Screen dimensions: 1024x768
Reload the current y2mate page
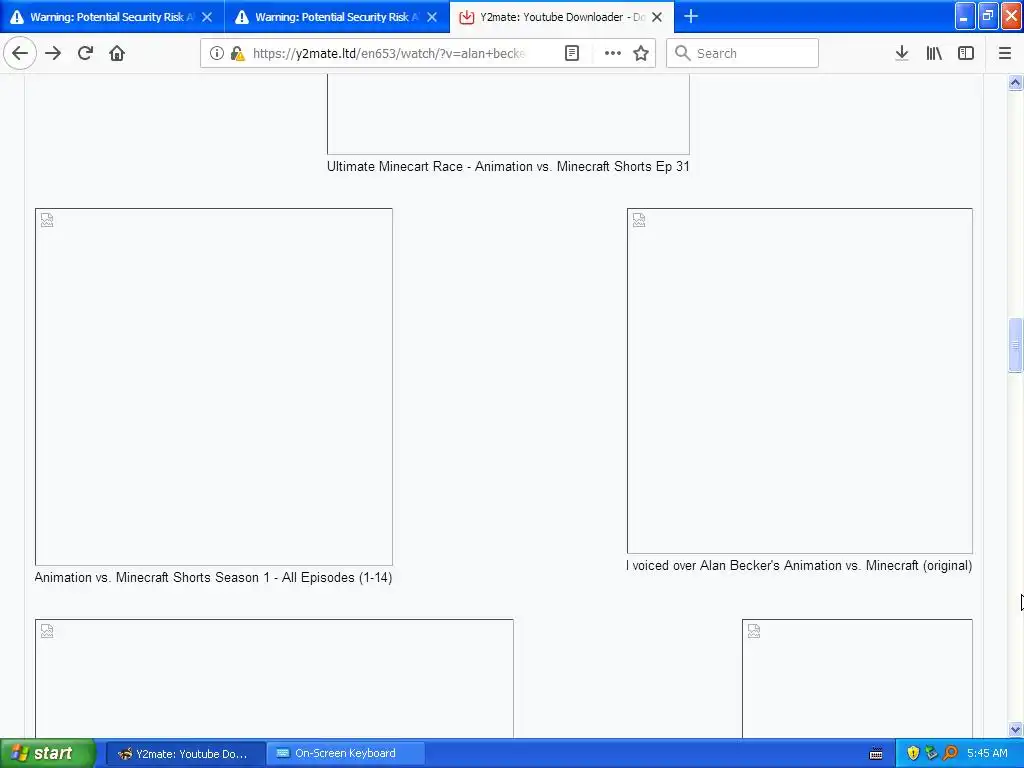(x=85, y=53)
